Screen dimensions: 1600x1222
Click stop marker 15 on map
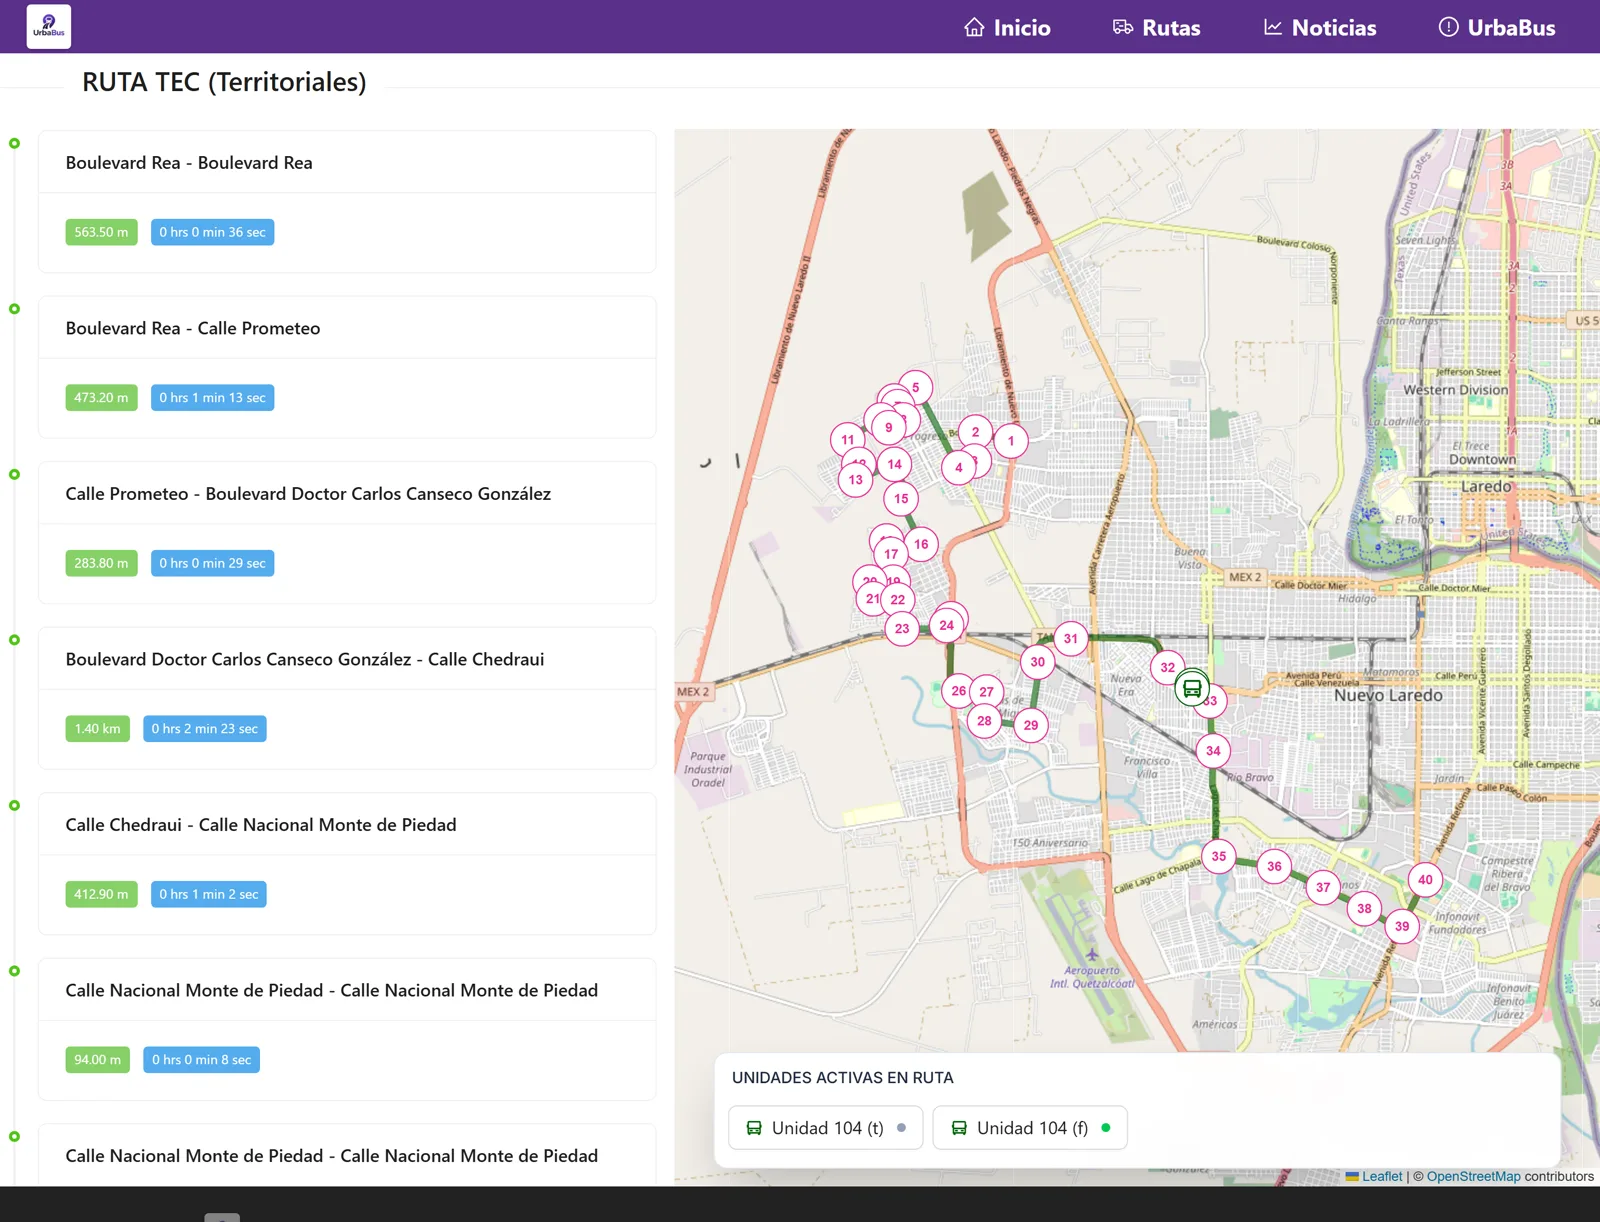(901, 499)
